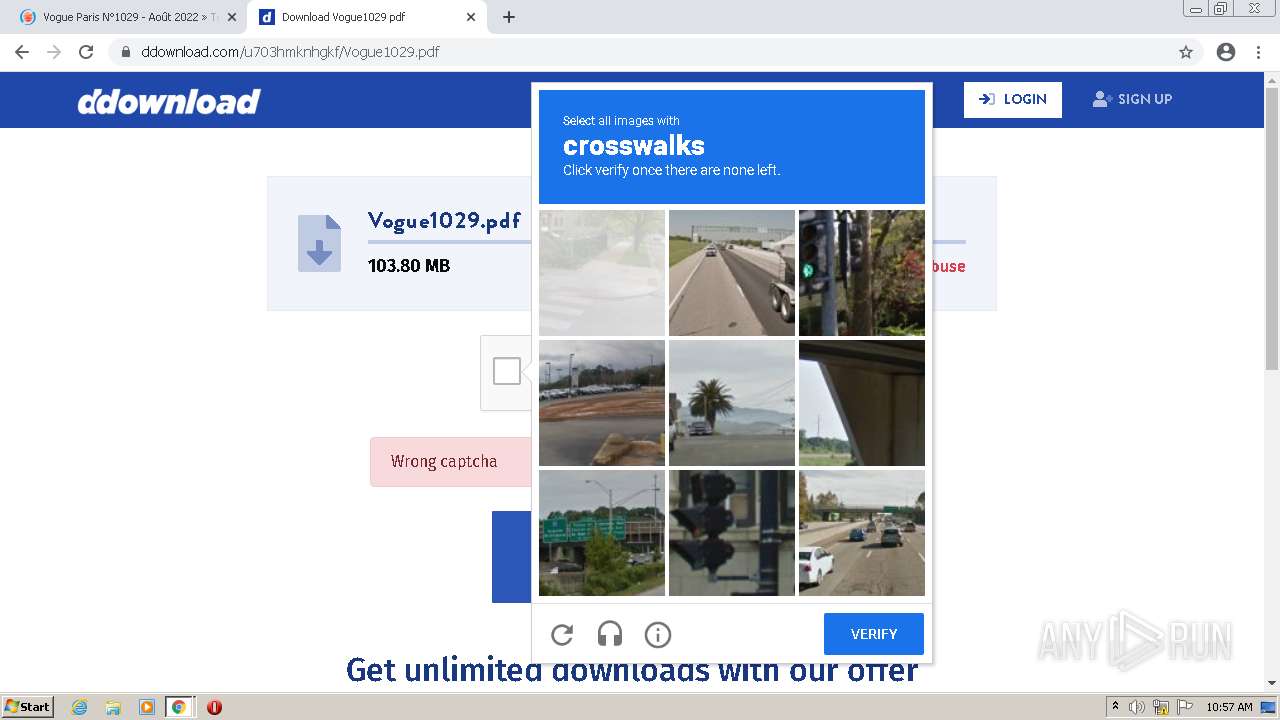
Task: Click the file download icon
Action: (x=319, y=243)
